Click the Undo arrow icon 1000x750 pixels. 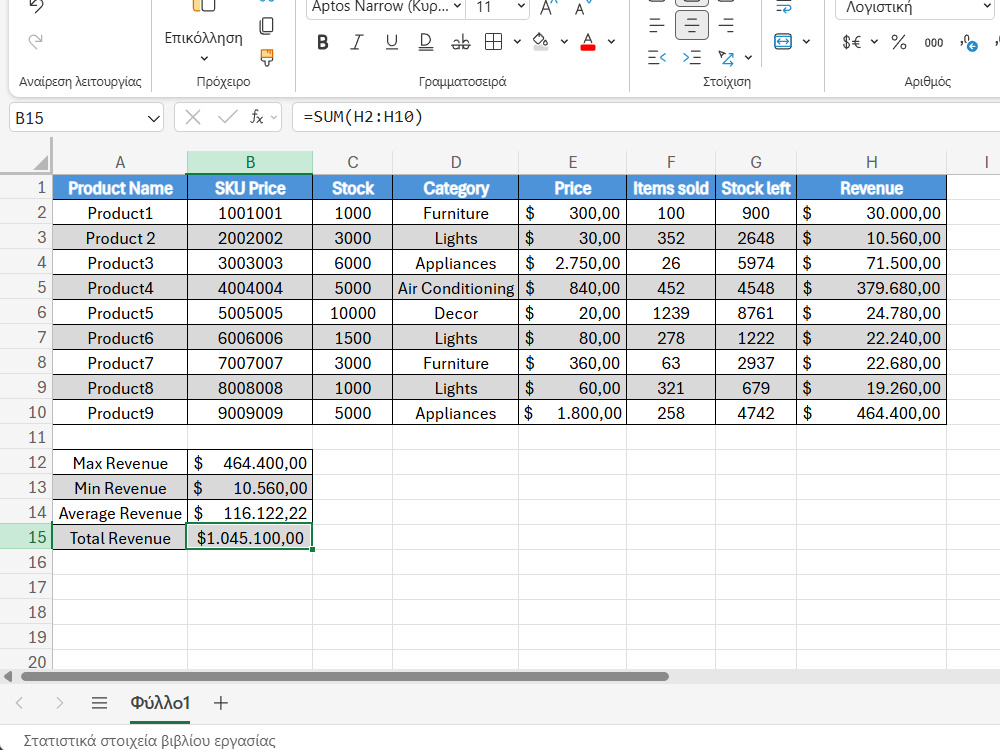[36, 6]
